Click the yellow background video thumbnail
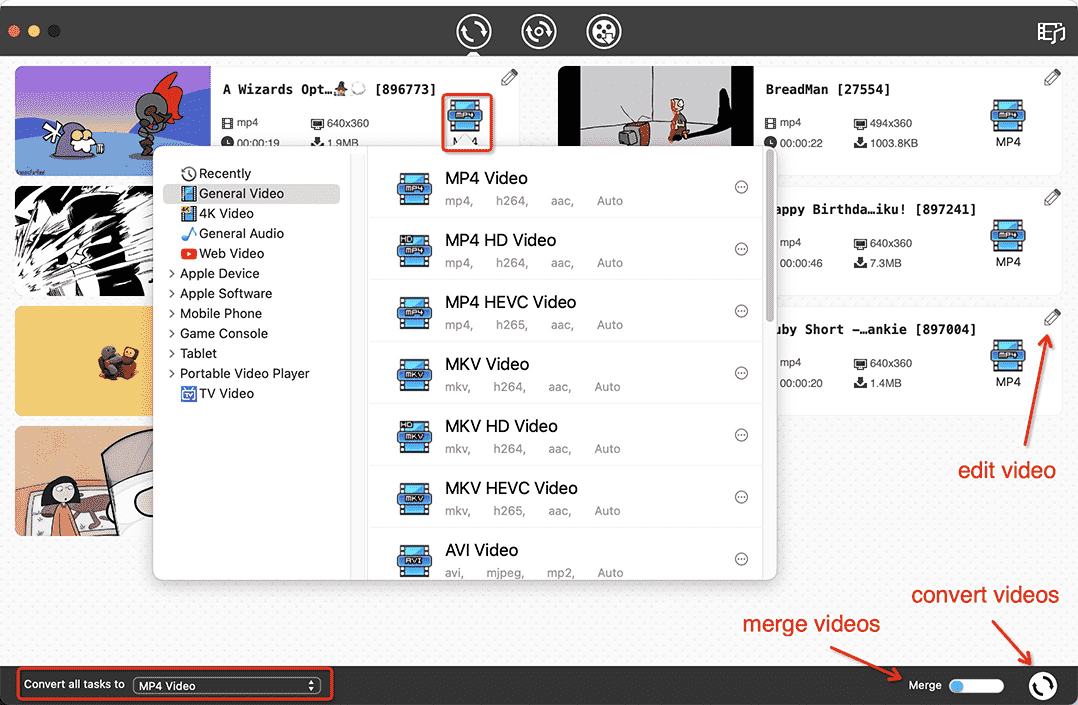 coord(84,361)
